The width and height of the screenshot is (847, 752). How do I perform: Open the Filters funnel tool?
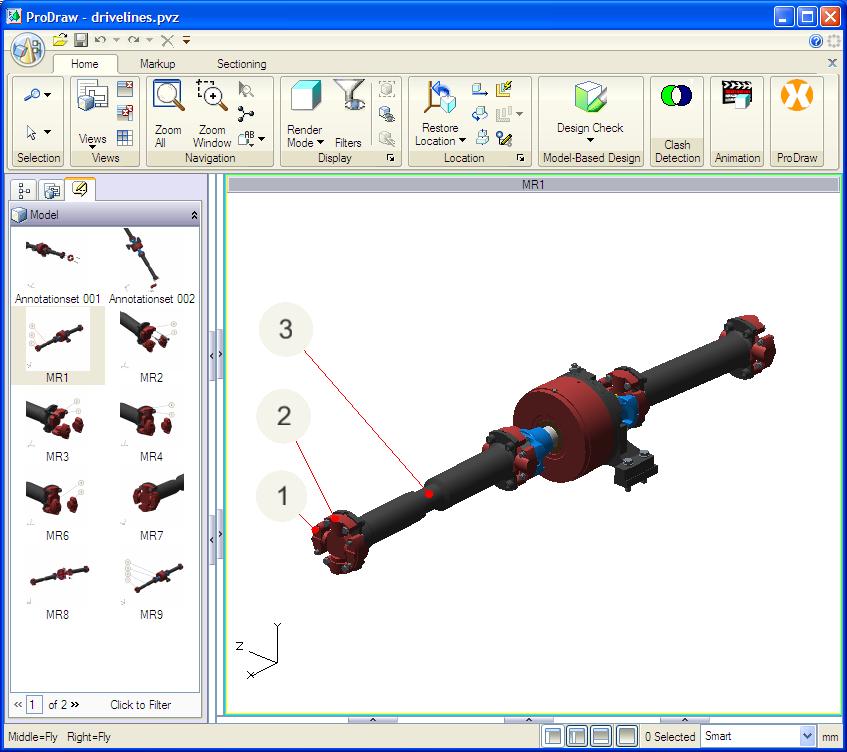pos(348,98)
